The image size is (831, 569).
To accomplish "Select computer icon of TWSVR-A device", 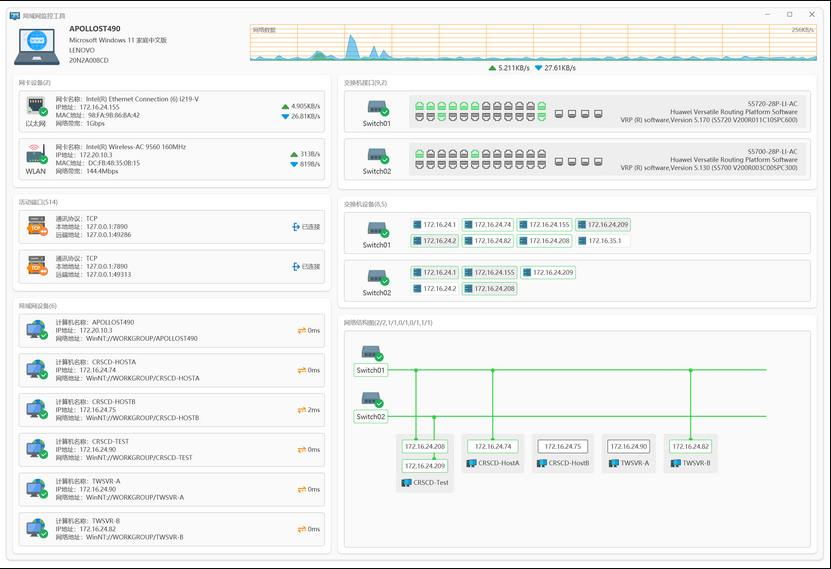I will pyautogui.click(x=37, y=488).
